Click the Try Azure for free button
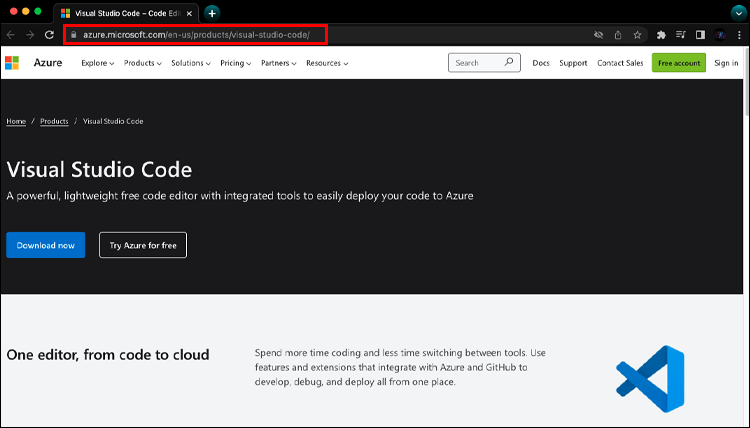750x428 pixels. click(x=143, y=245)
